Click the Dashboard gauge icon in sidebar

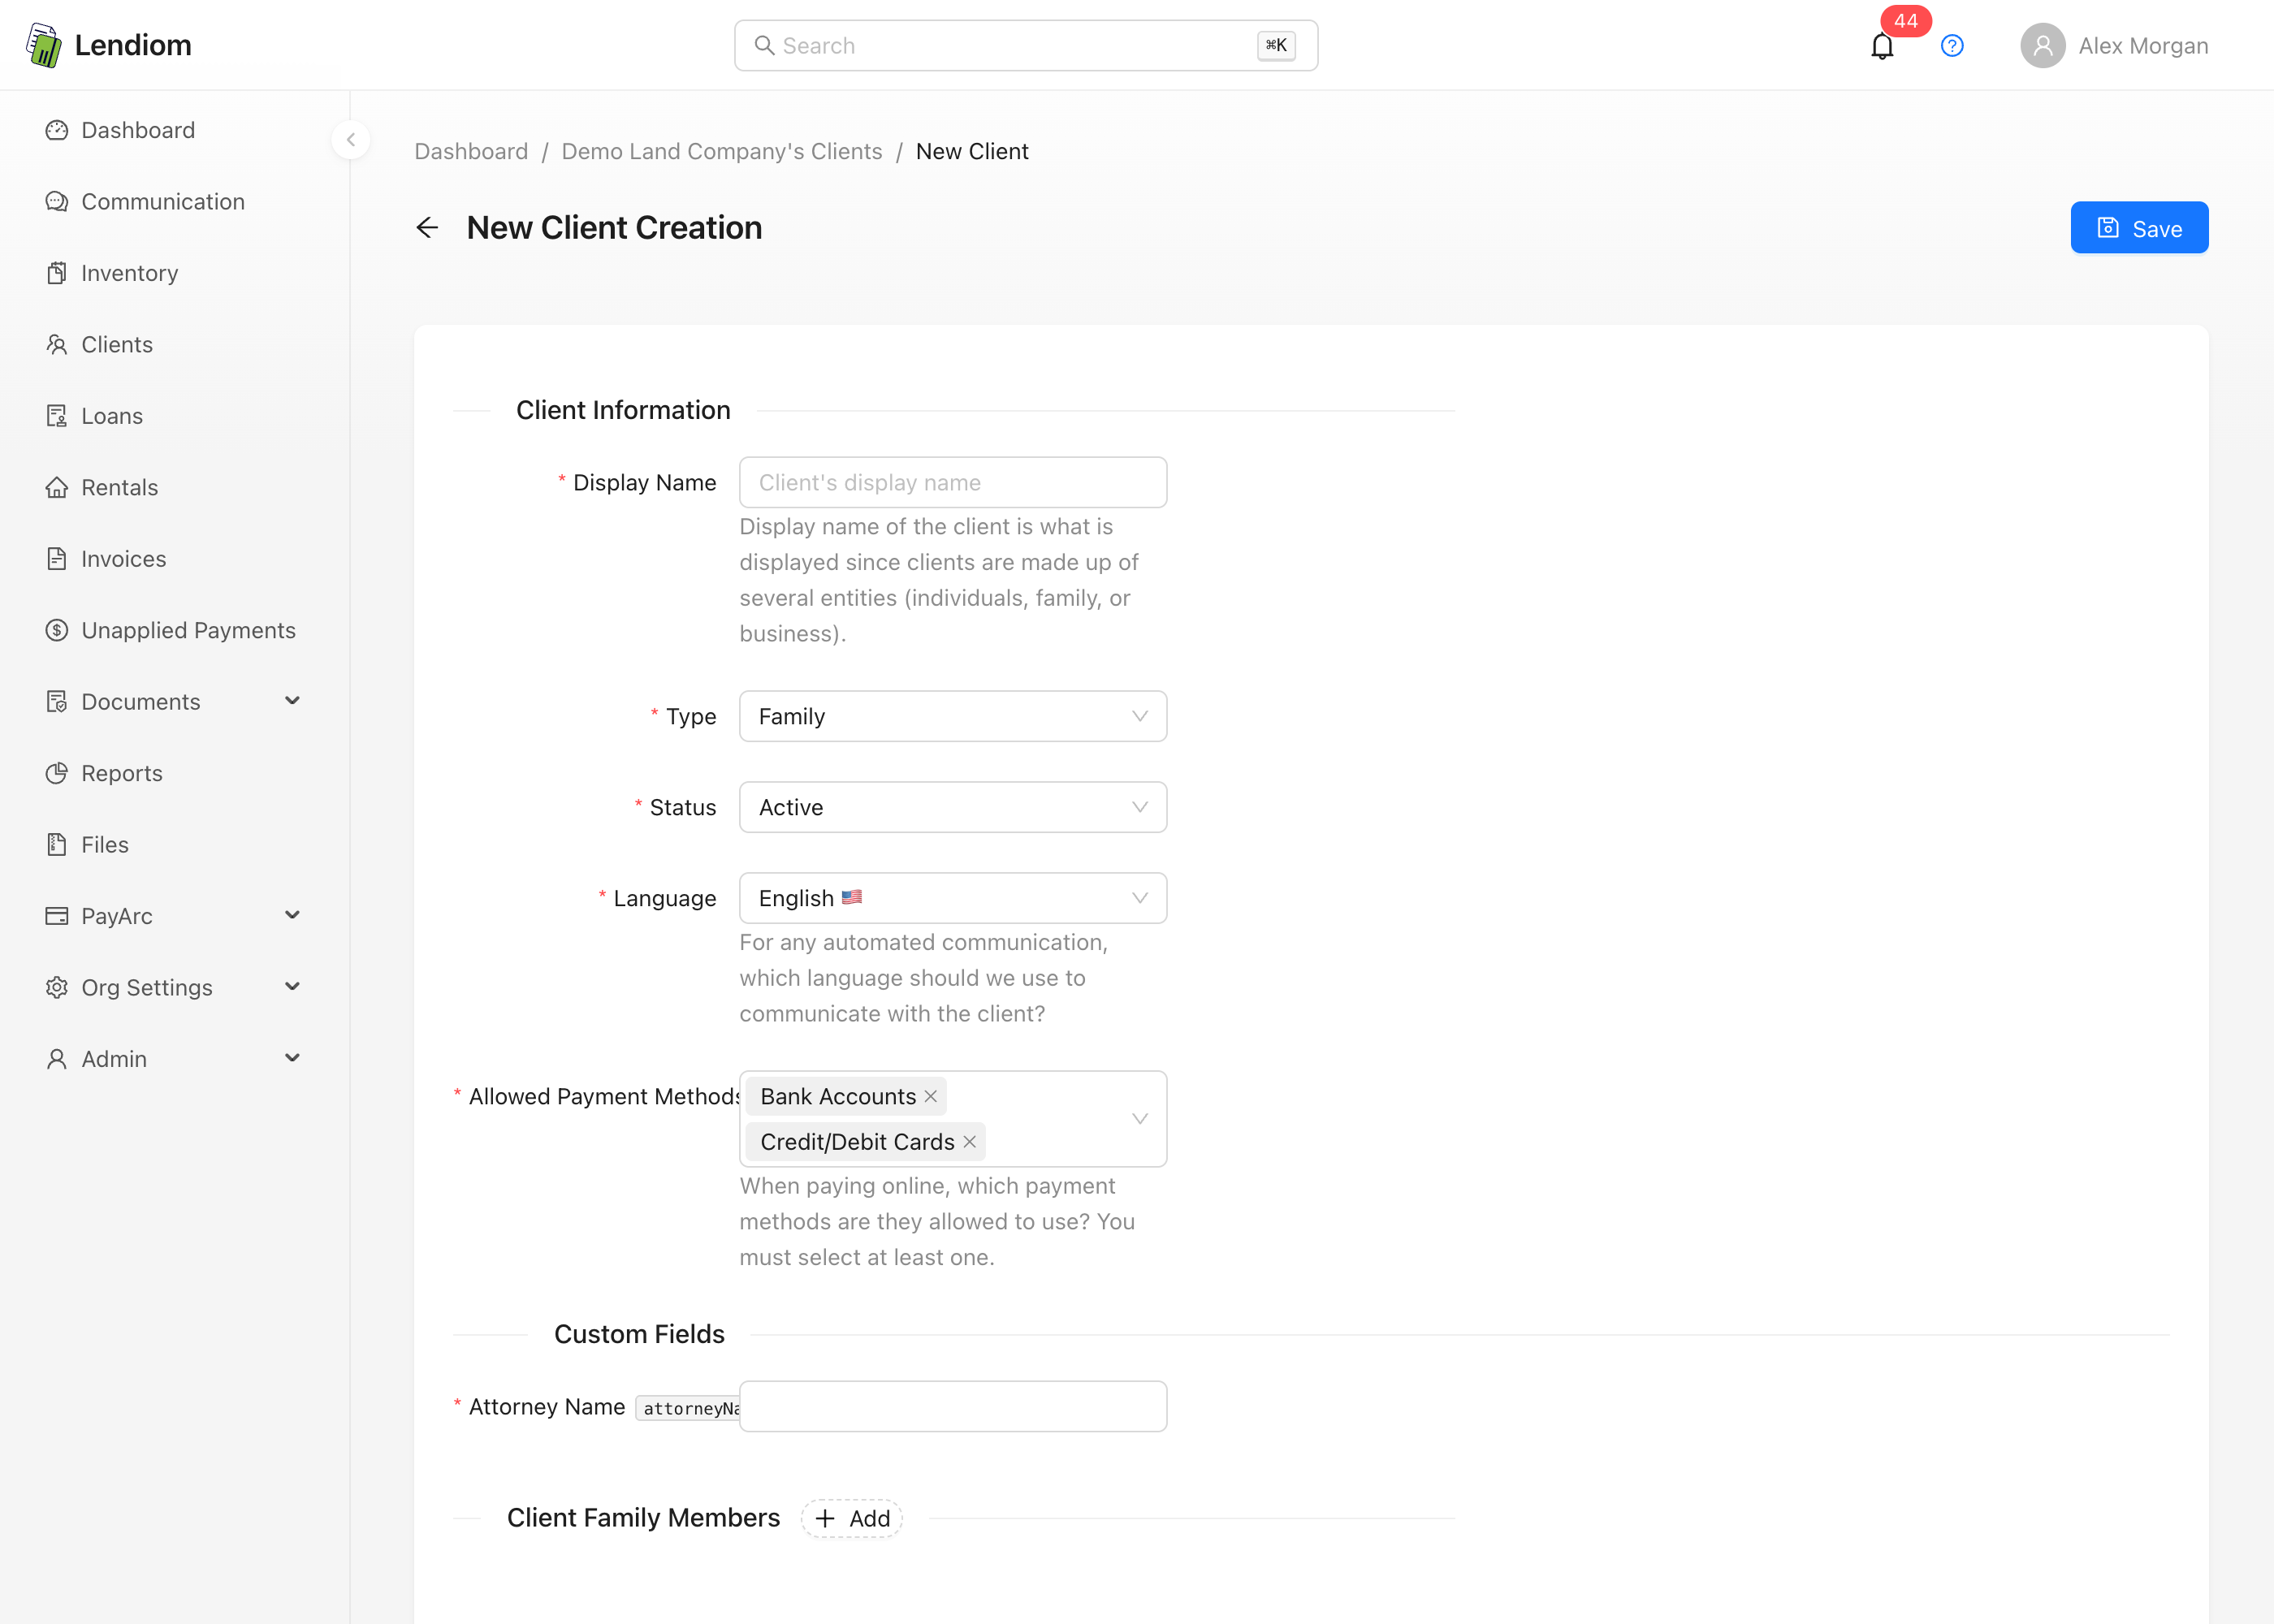pos(57,130)
